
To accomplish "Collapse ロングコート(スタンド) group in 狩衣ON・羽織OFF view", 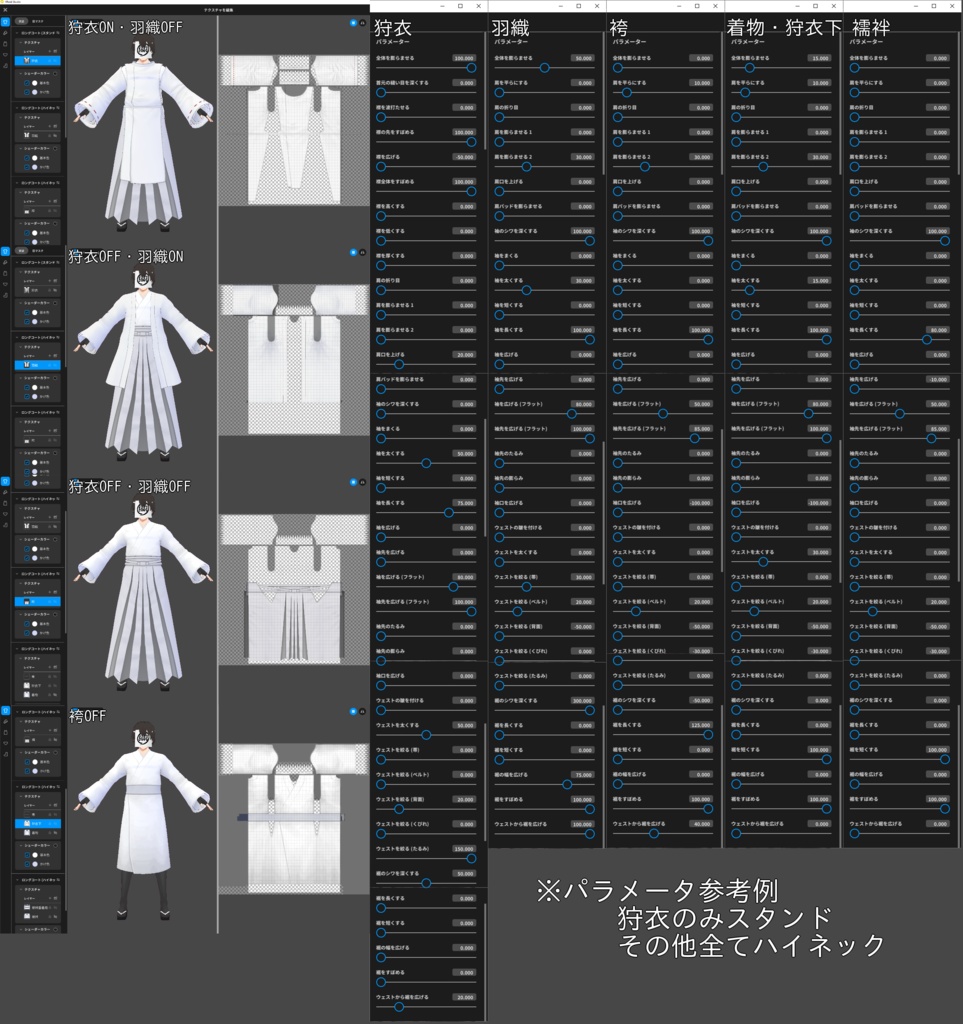I will coord(16,33).
